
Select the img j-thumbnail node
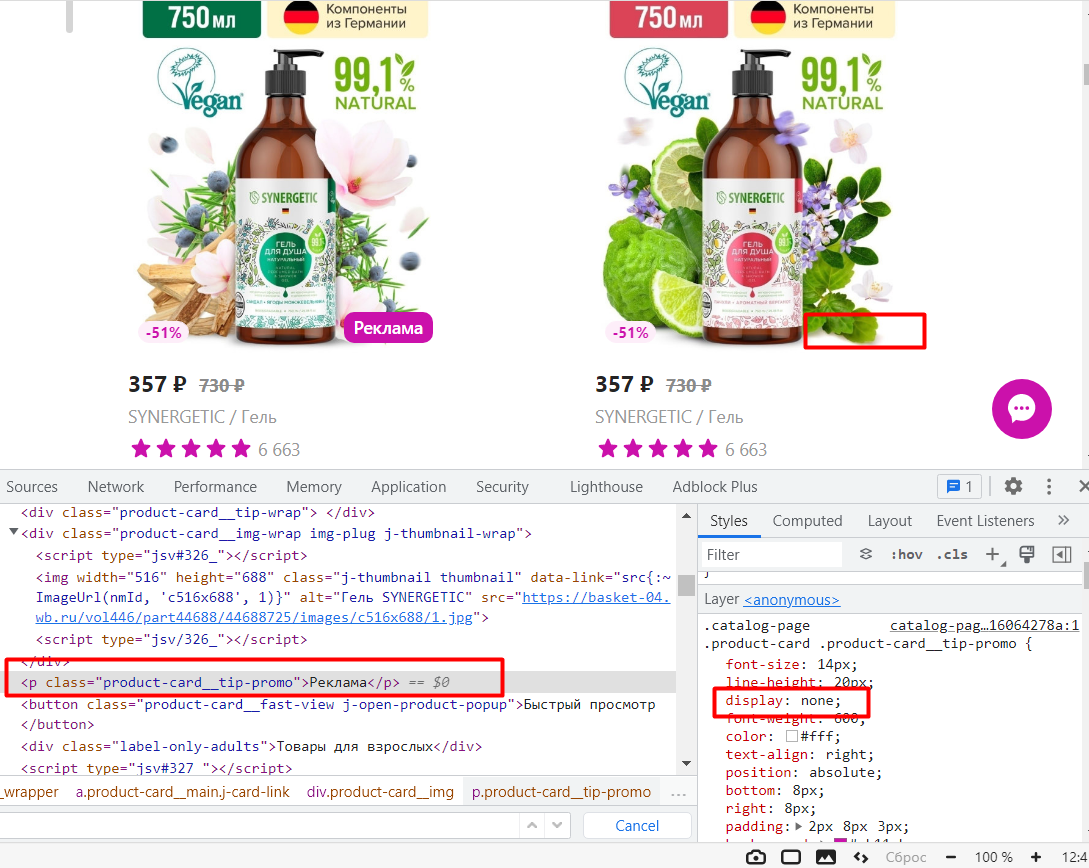pos(353,597)
